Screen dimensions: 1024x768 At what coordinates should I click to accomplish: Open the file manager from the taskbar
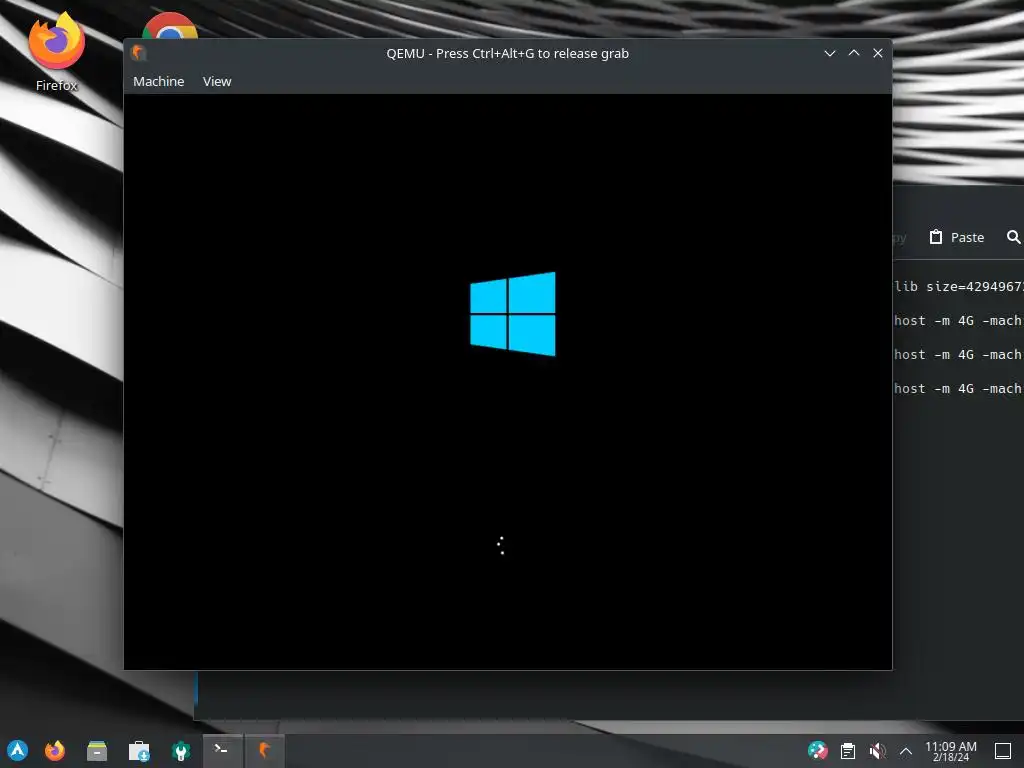pos(97,750)
